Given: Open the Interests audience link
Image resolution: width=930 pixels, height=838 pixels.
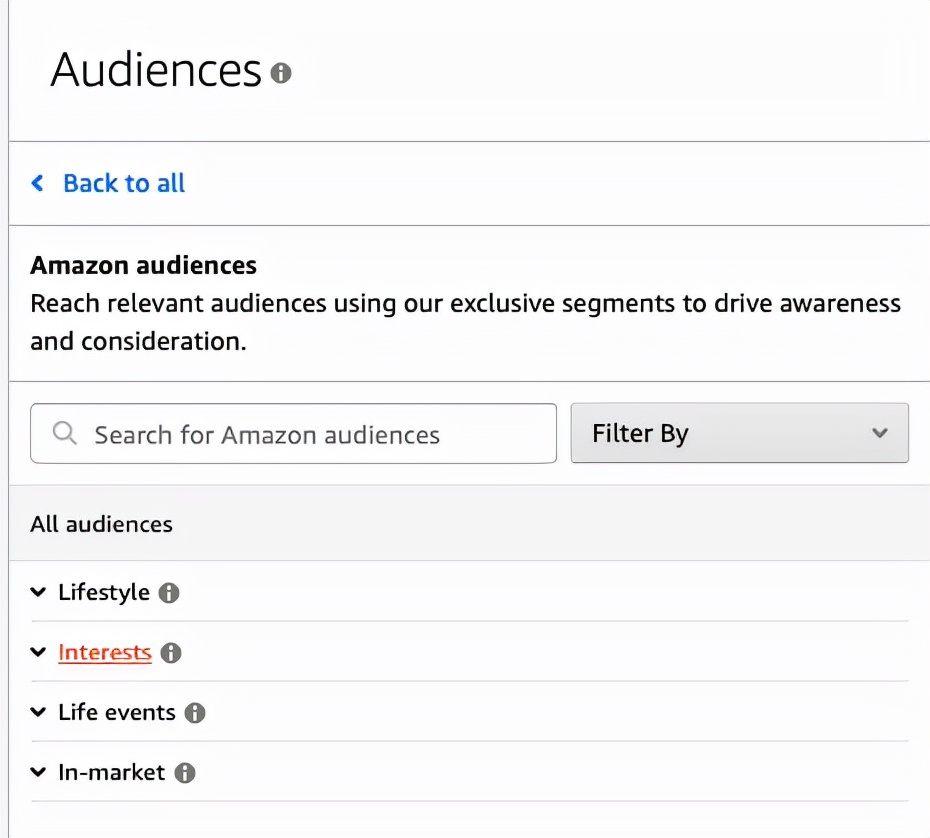Looking at the screenshot, I should 105,652.
